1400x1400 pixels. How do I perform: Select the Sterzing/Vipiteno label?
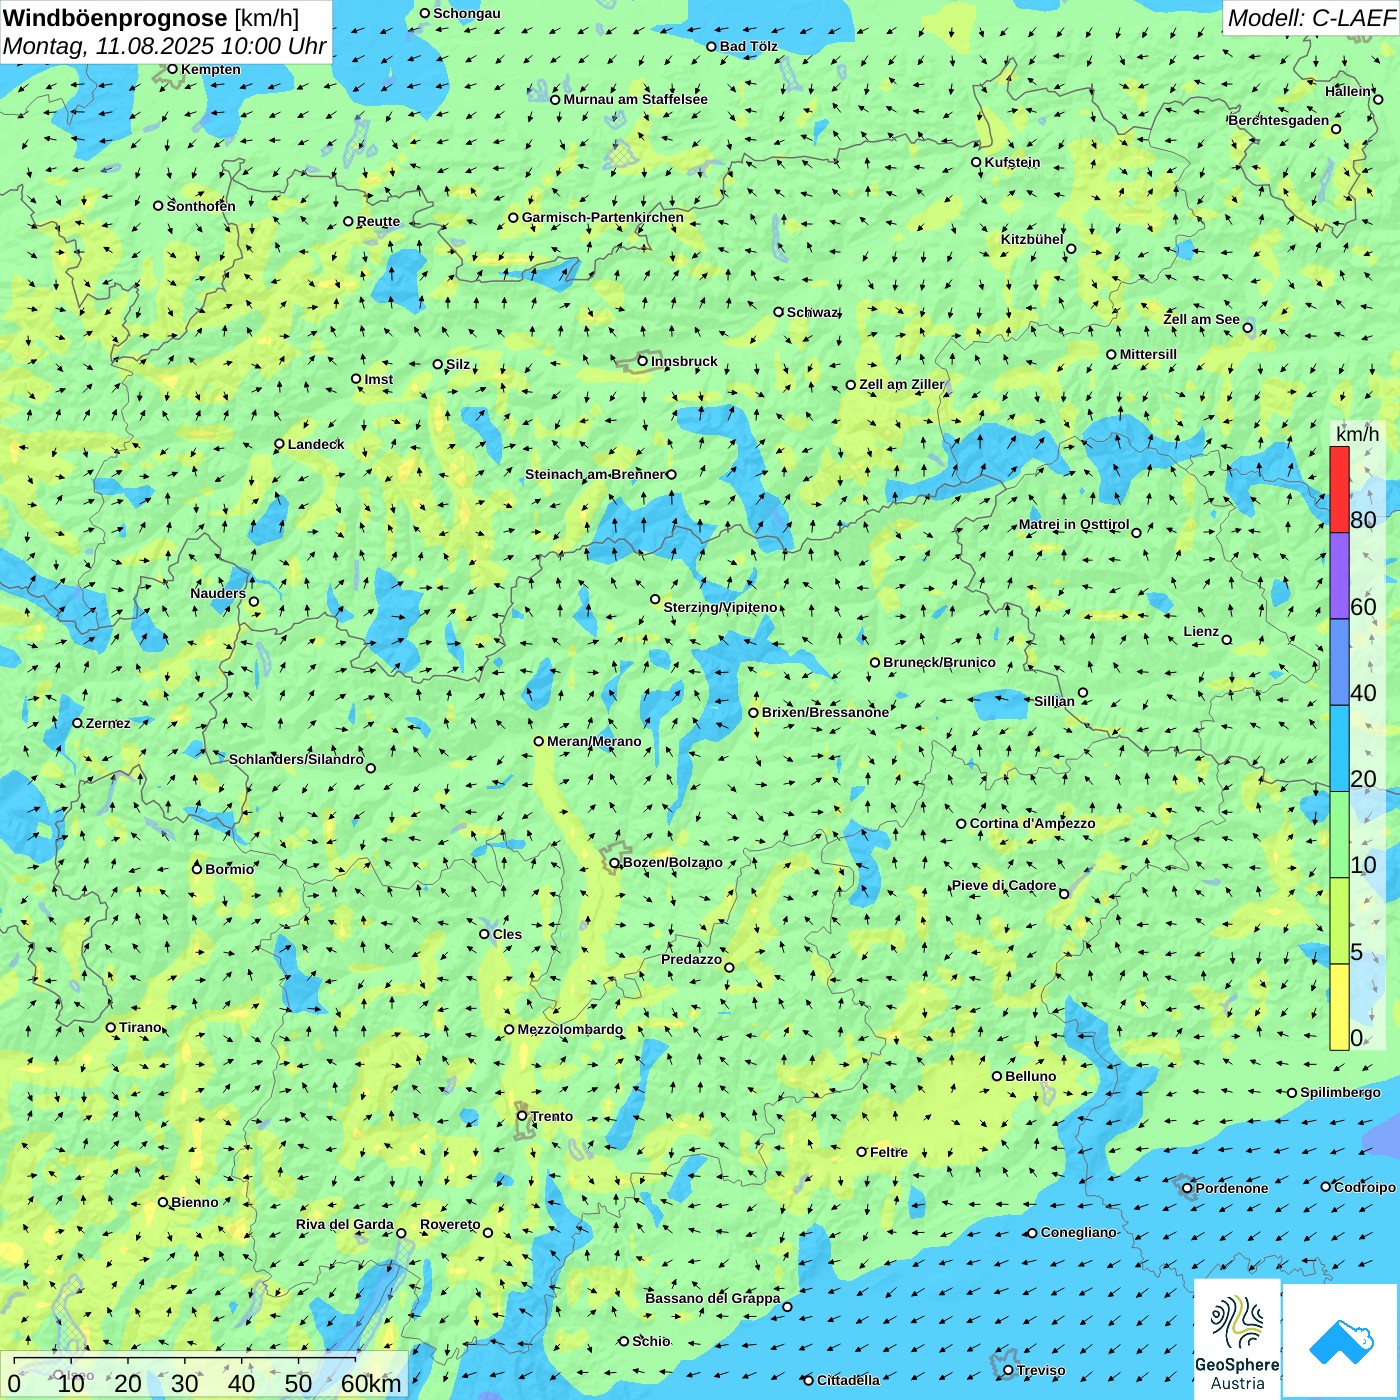pyautogui.click(x=720, y=607)
